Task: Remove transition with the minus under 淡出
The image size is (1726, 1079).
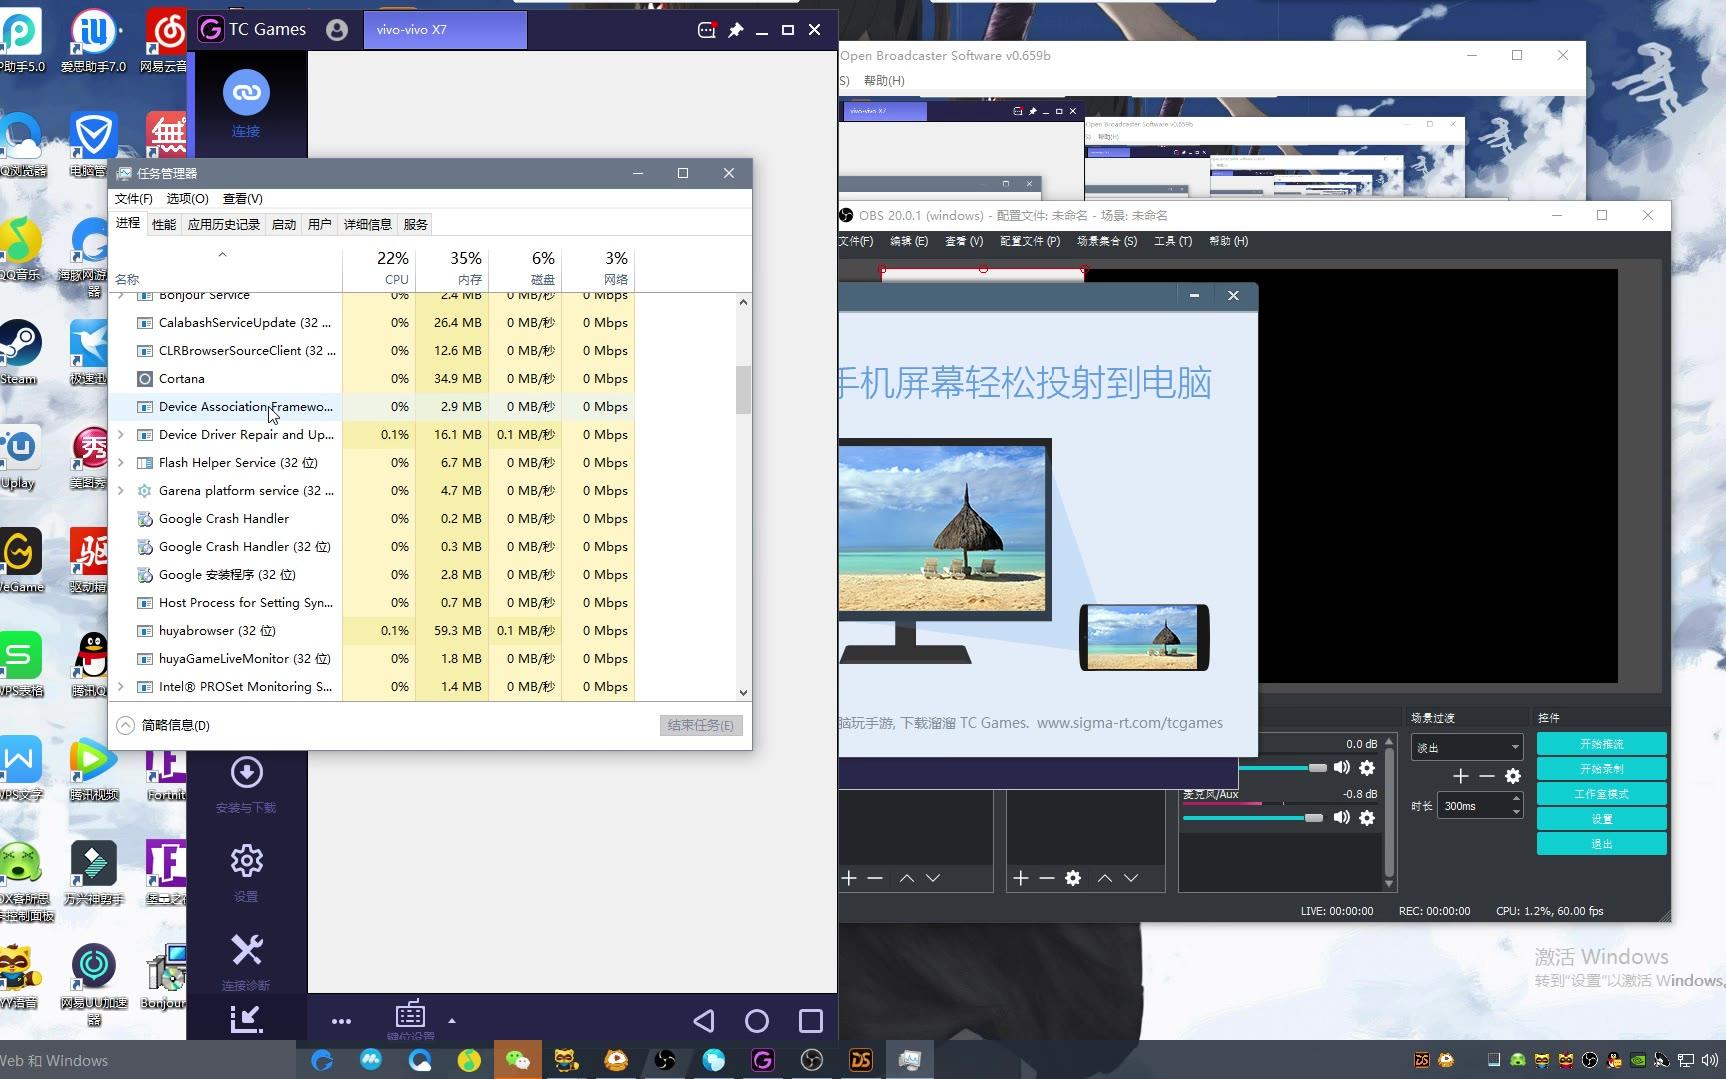Action: [x=1487, y=777]
